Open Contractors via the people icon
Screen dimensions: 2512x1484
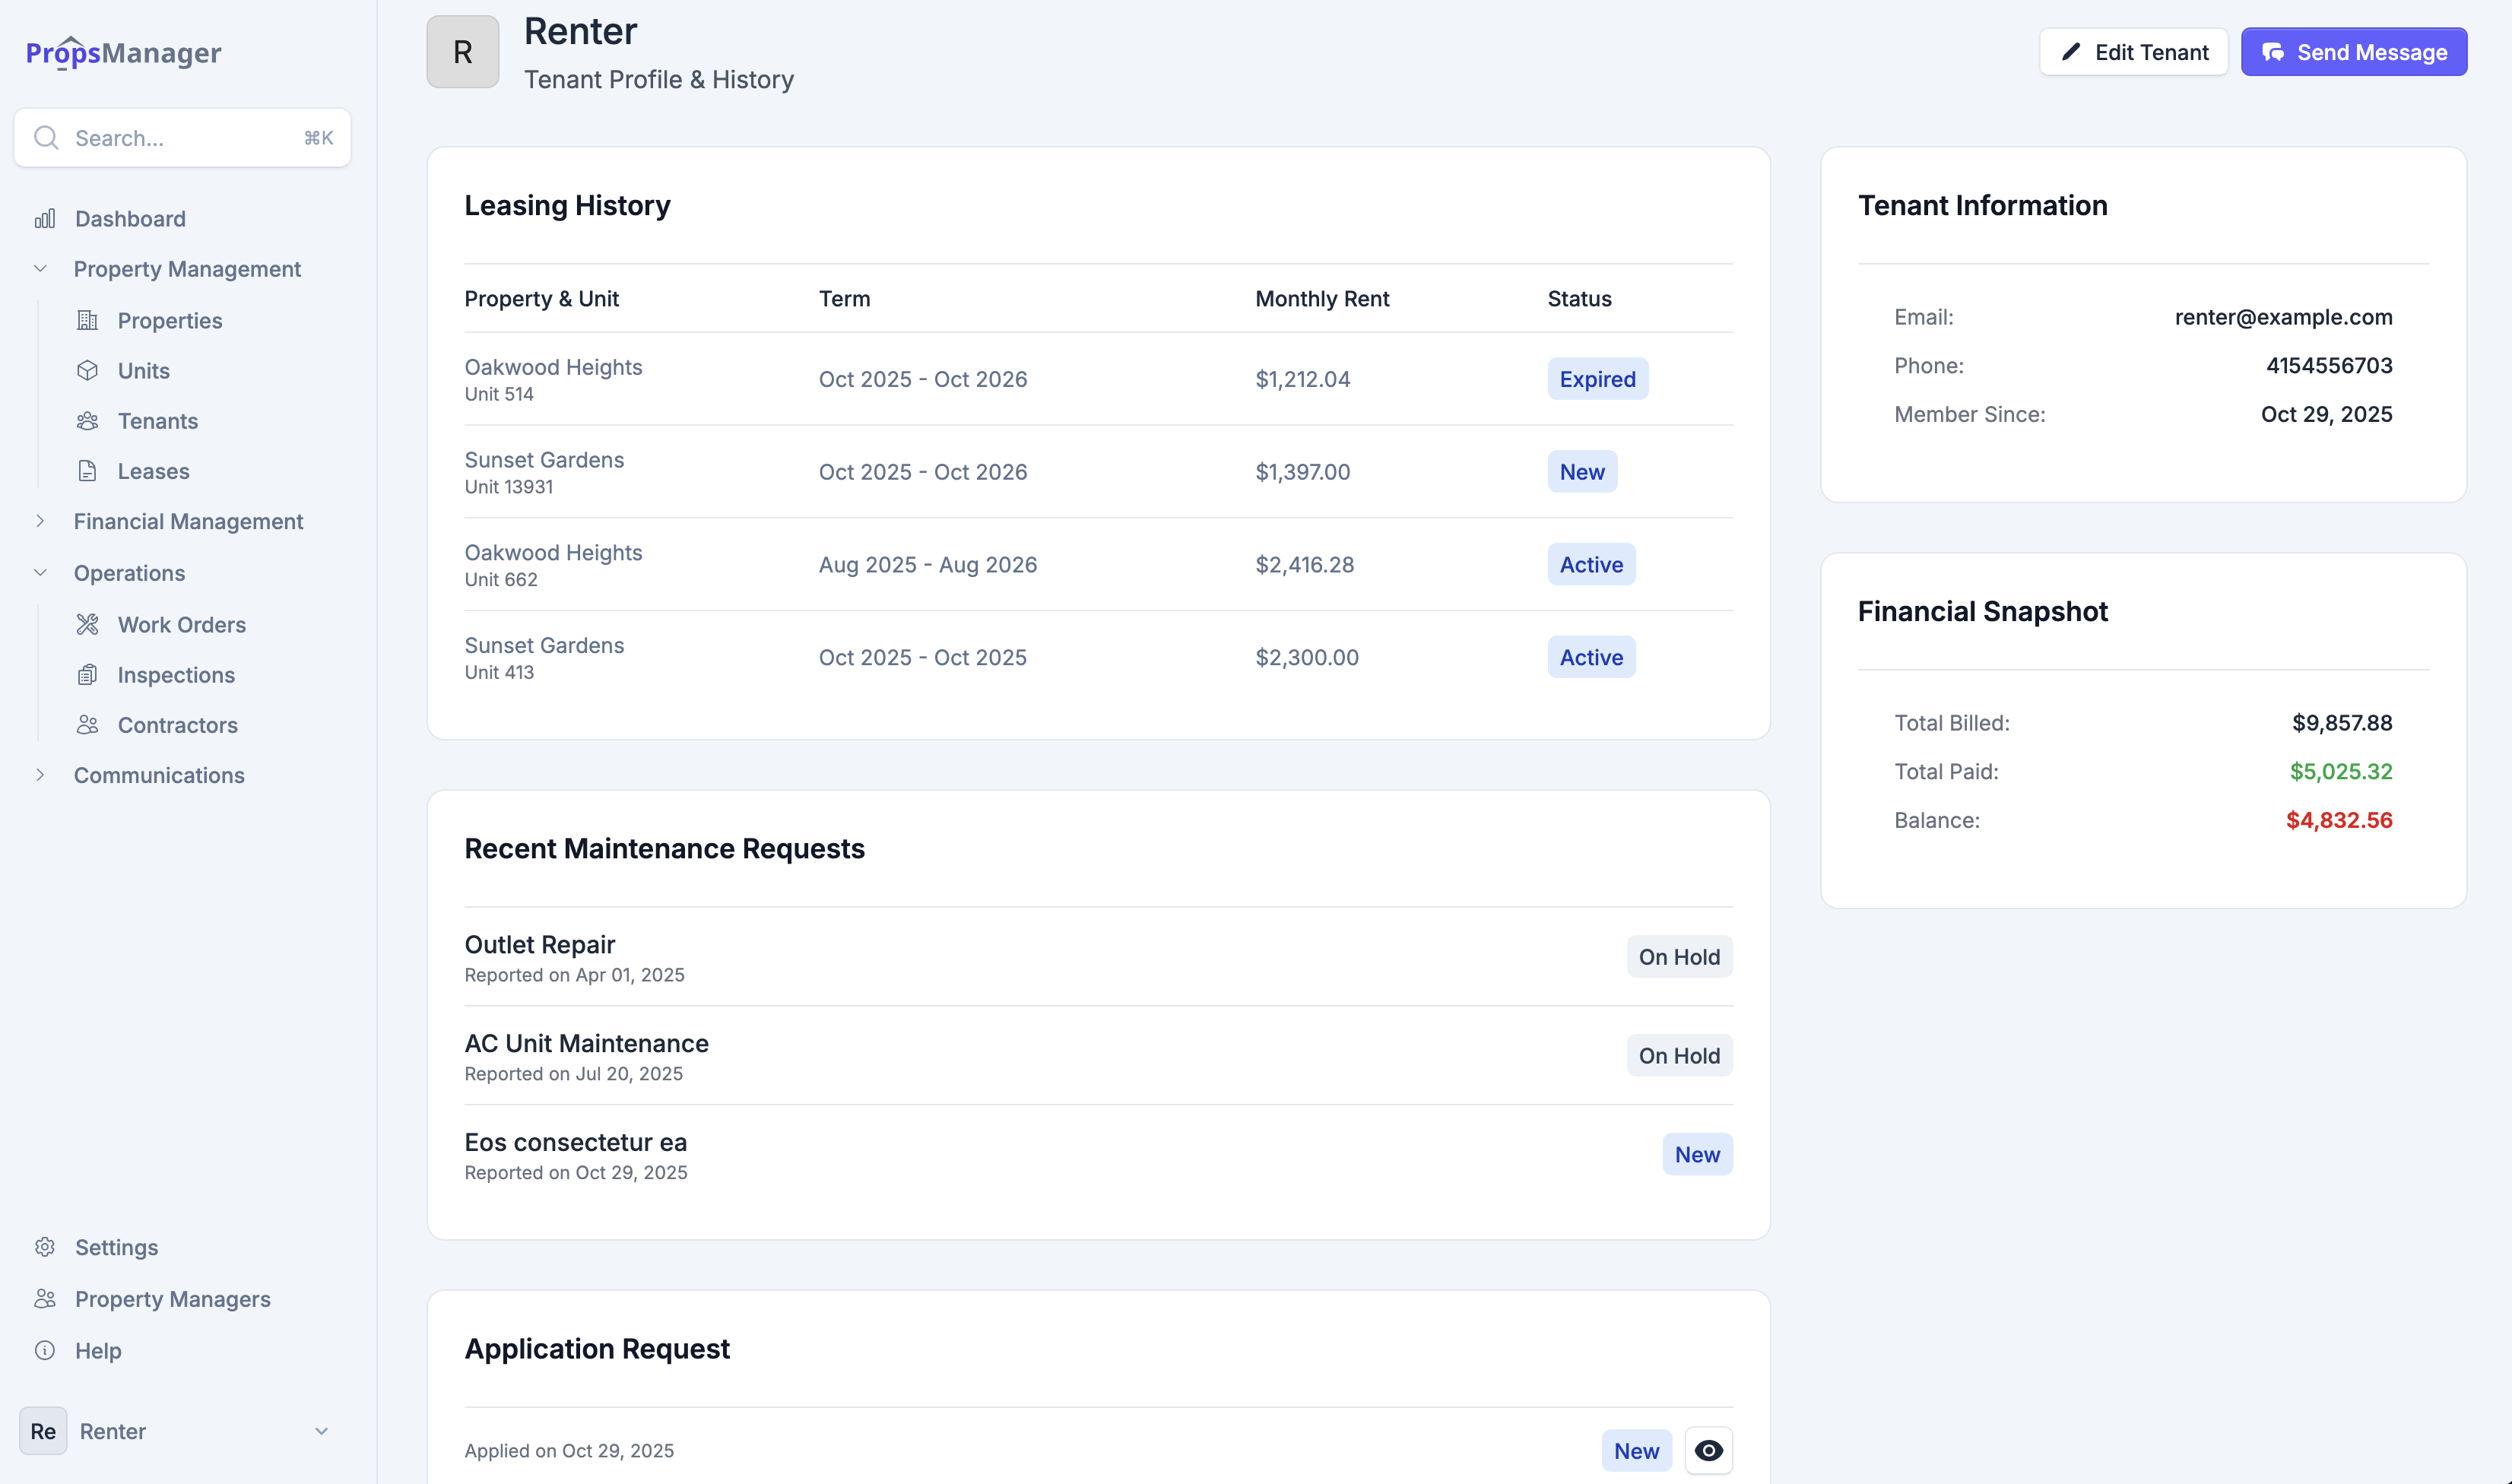pyautogui.click(x=88, y=725)
